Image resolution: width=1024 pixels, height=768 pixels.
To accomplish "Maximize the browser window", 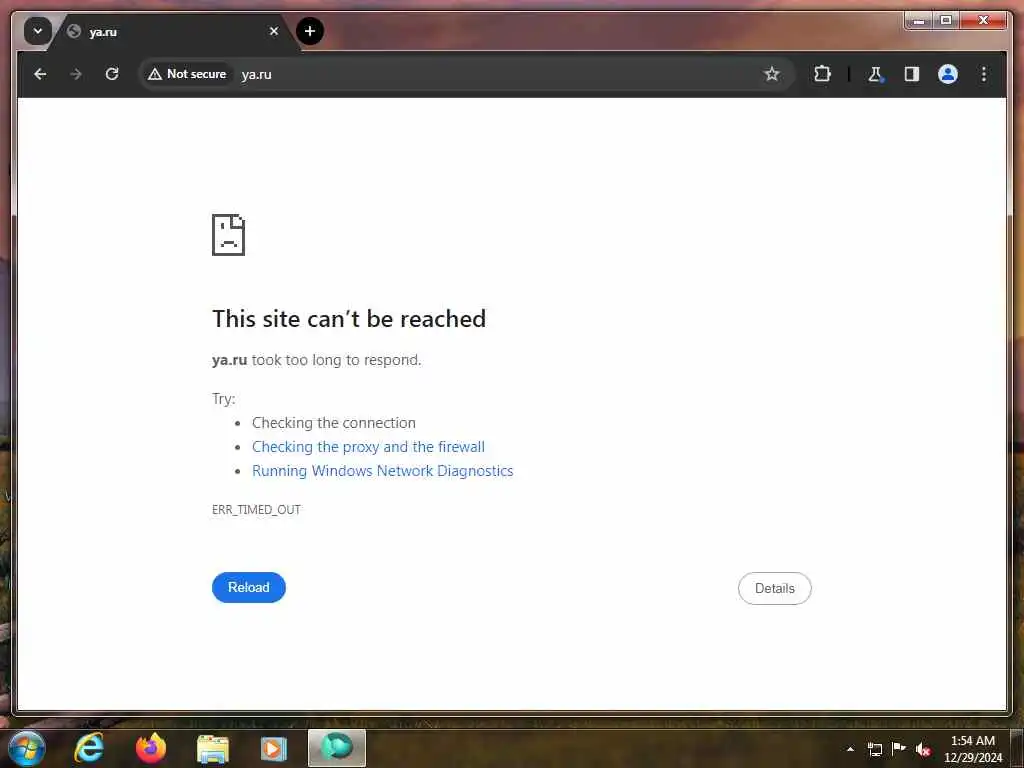I will (946, 21).
